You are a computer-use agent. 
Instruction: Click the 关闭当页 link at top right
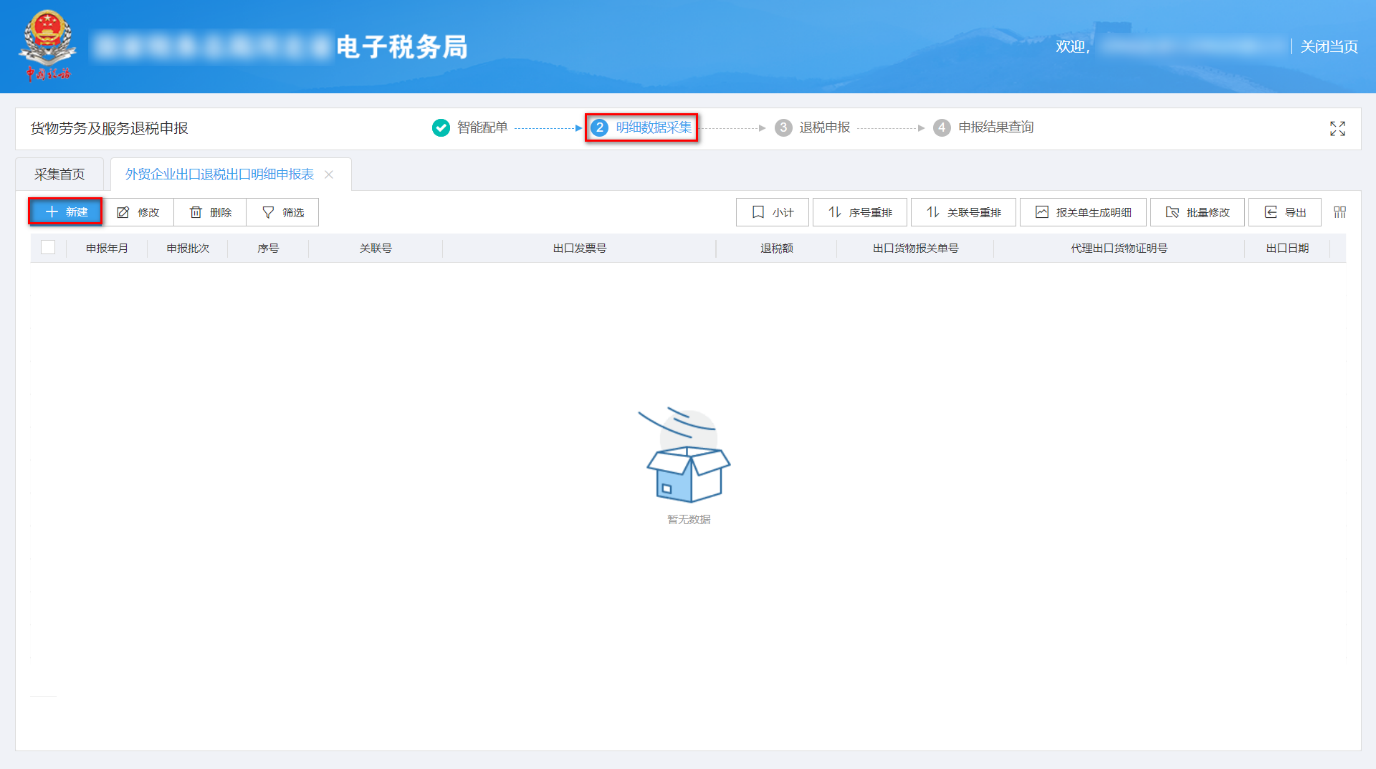[1329, 46]
